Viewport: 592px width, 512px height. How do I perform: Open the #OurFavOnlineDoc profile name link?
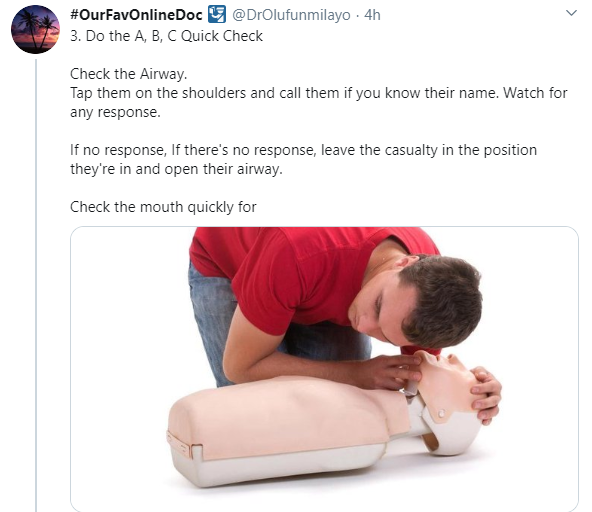pyautogui.click(x=137, y=15)
